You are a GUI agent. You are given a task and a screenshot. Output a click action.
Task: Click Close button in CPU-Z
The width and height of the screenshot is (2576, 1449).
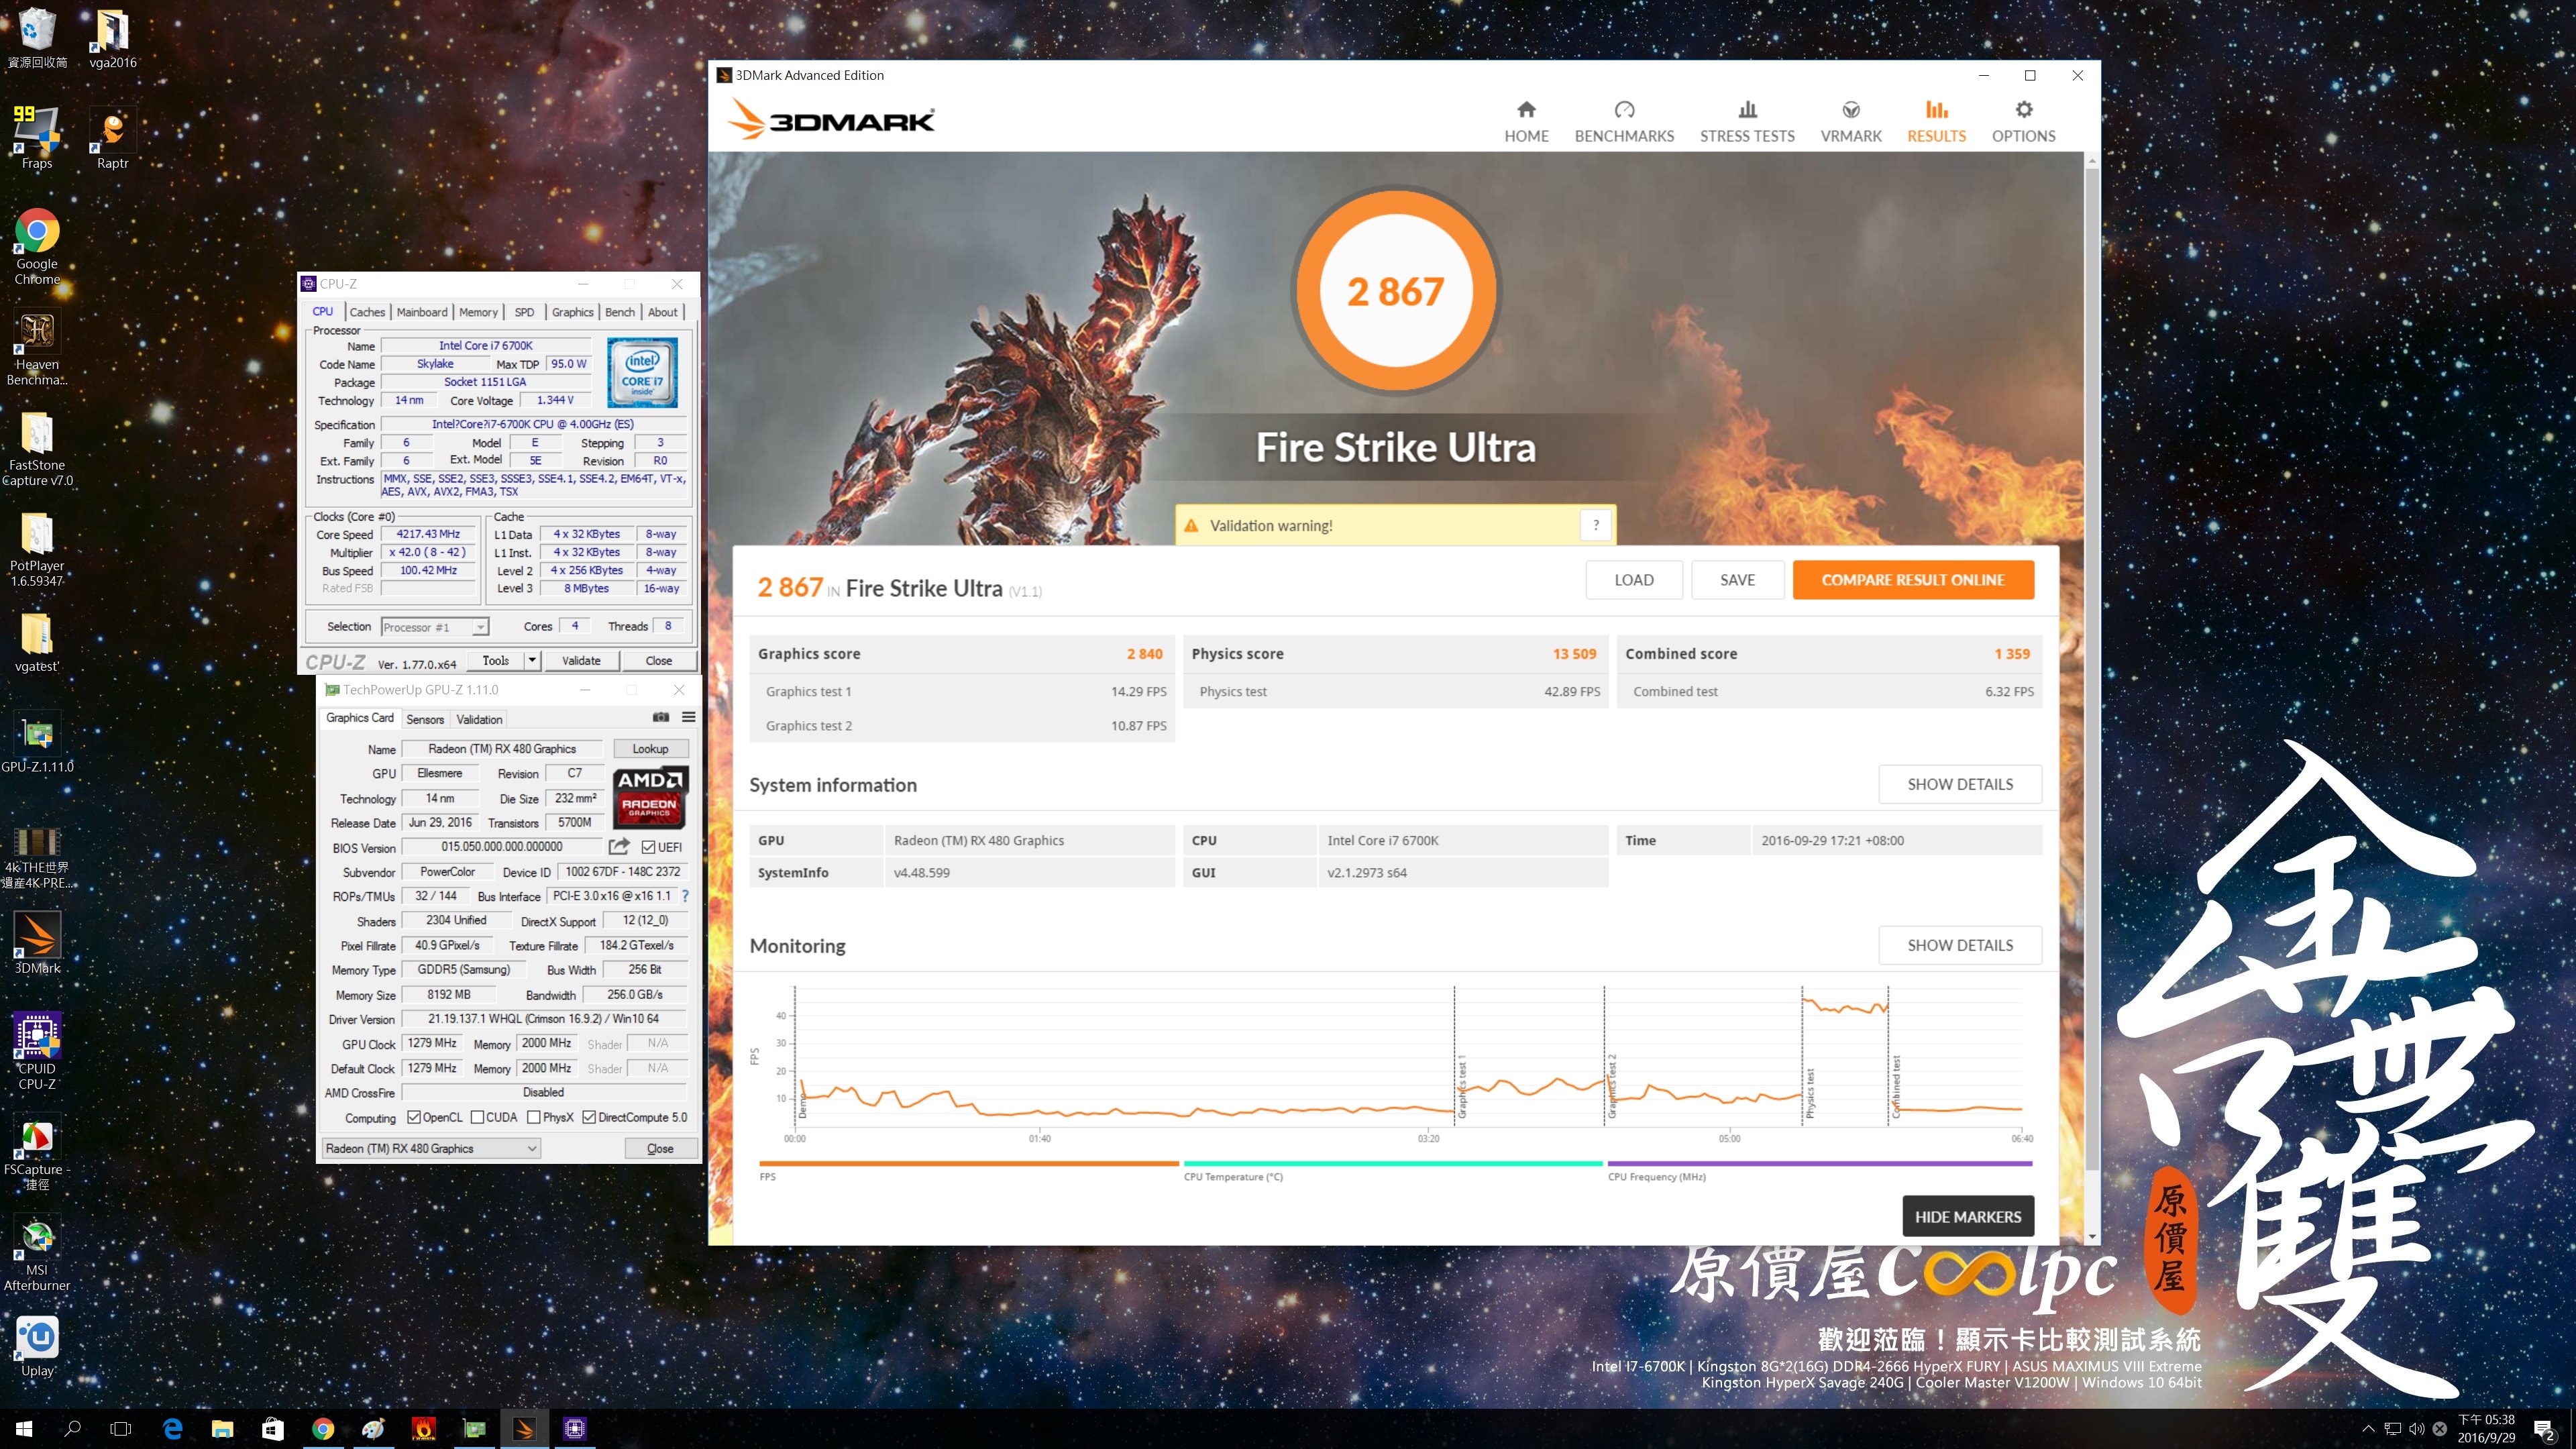(659, 660)
